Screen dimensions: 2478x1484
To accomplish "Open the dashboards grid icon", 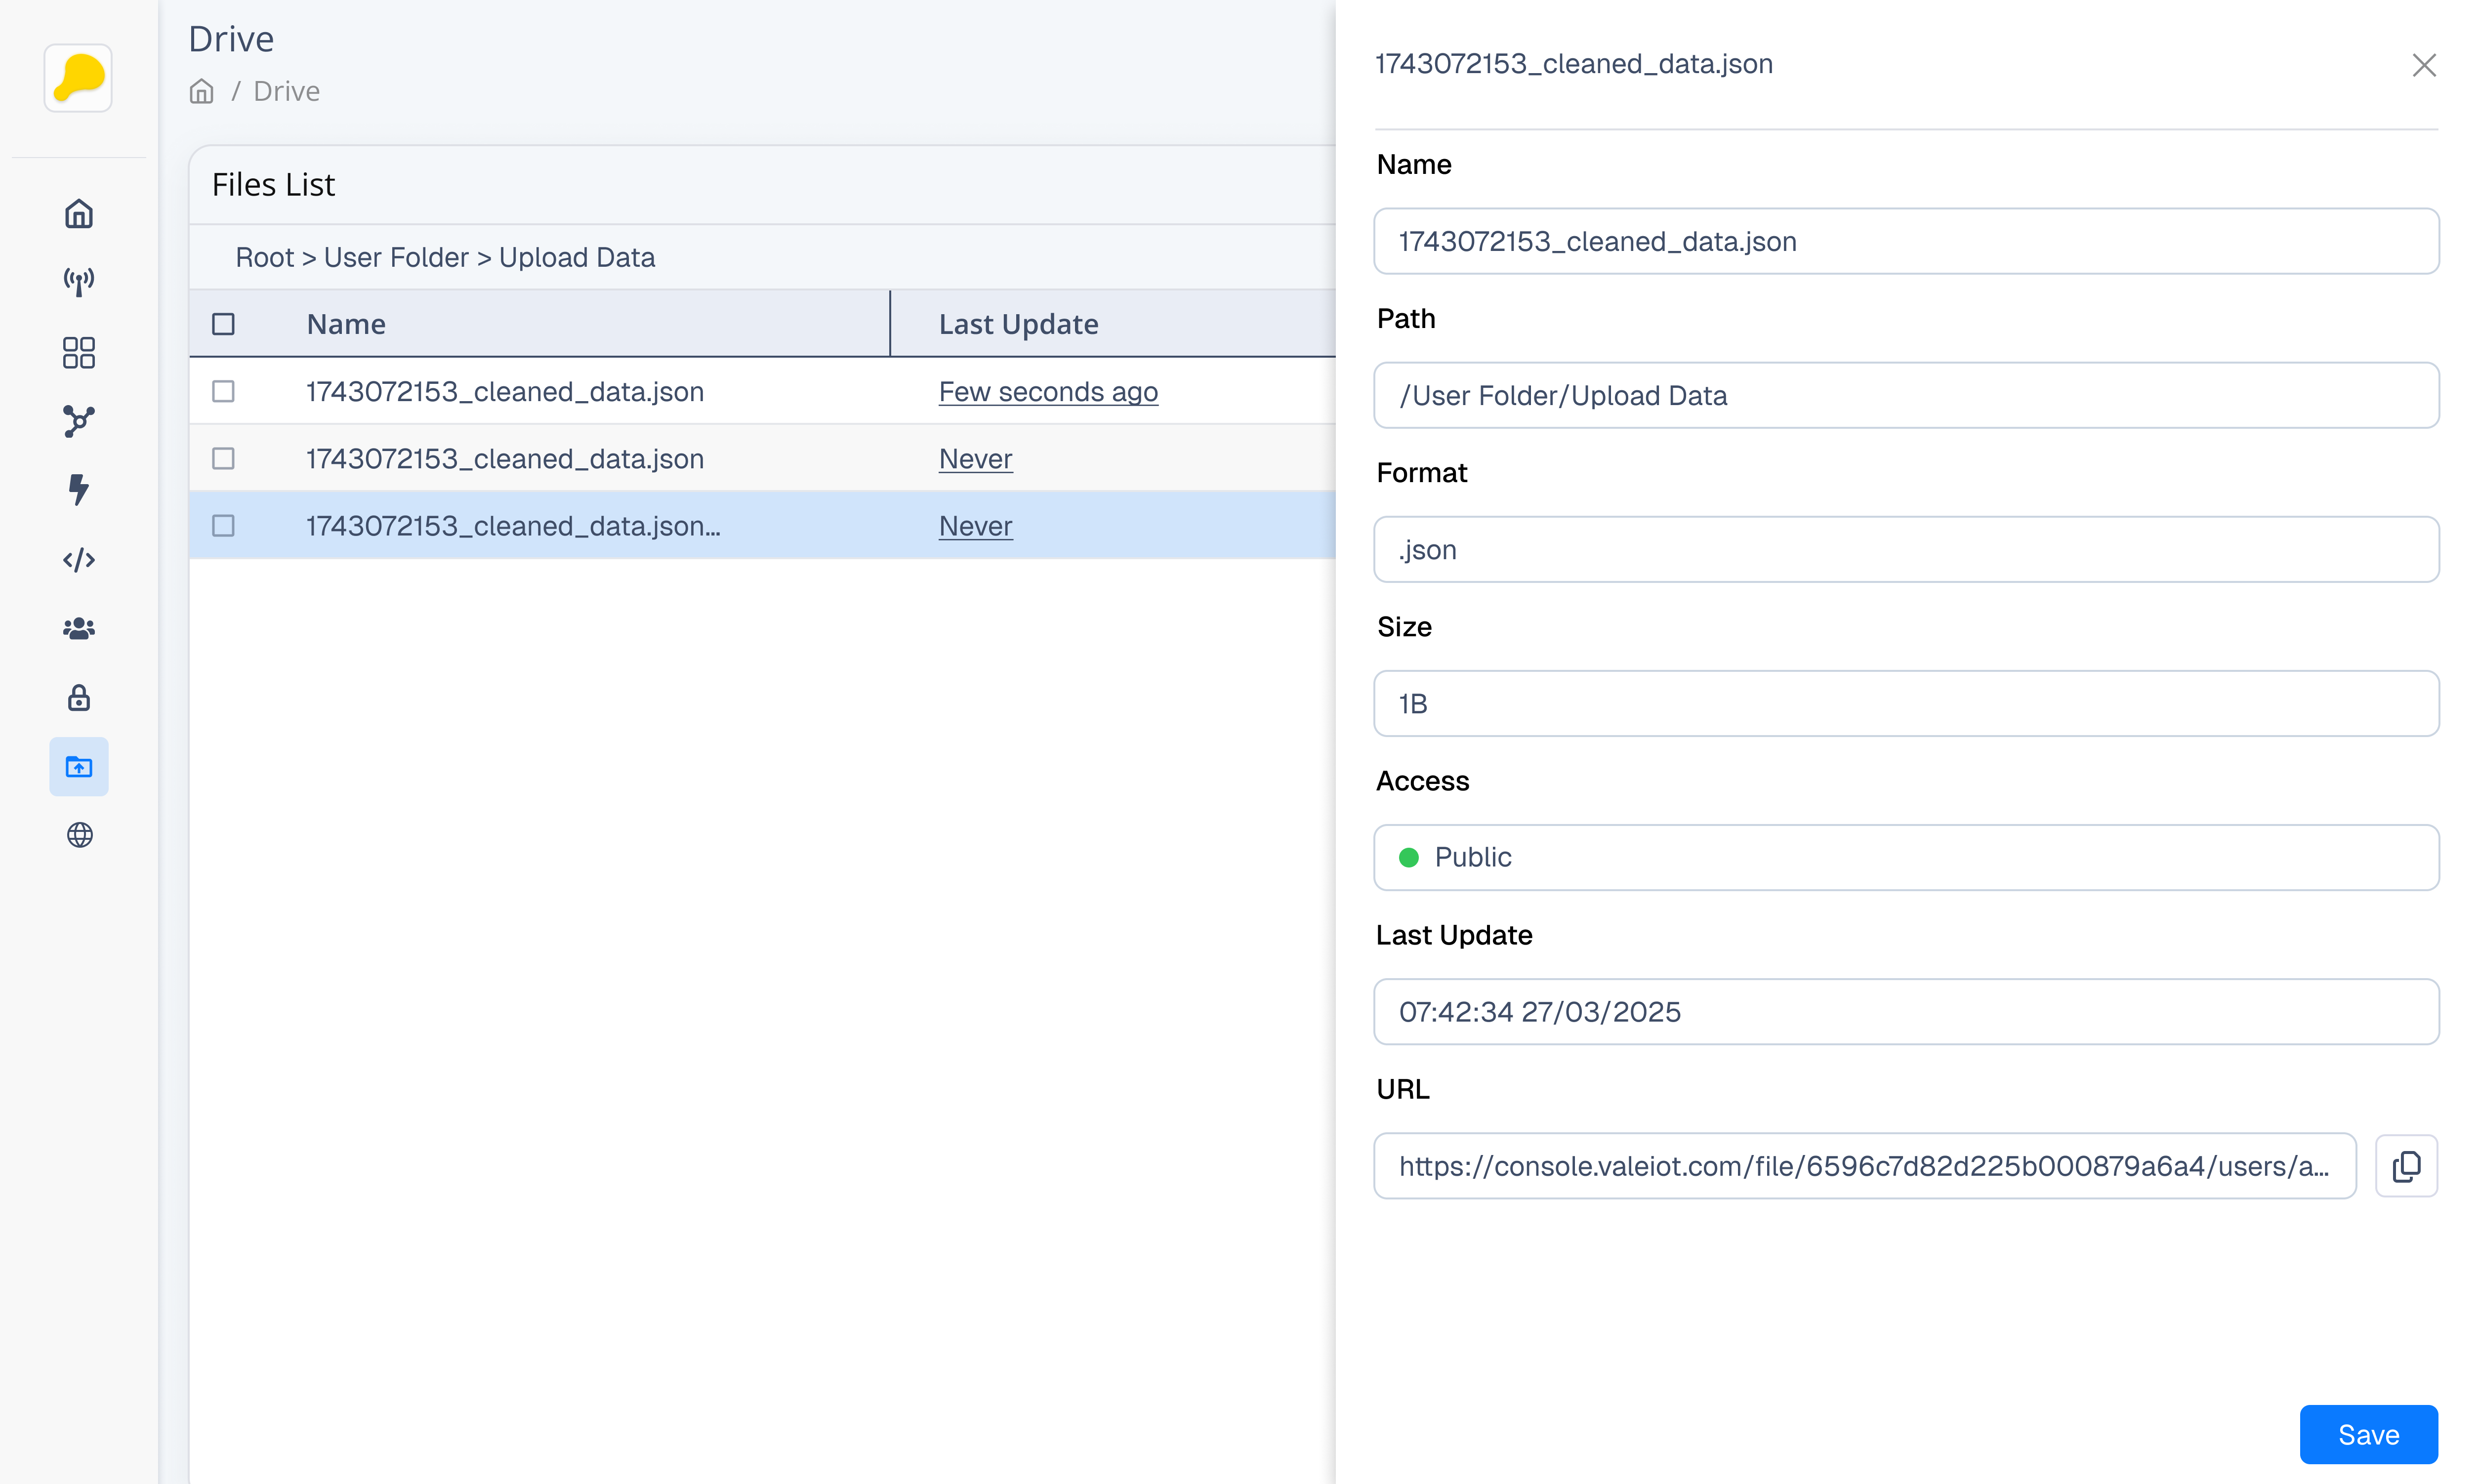I will [79, 352].
